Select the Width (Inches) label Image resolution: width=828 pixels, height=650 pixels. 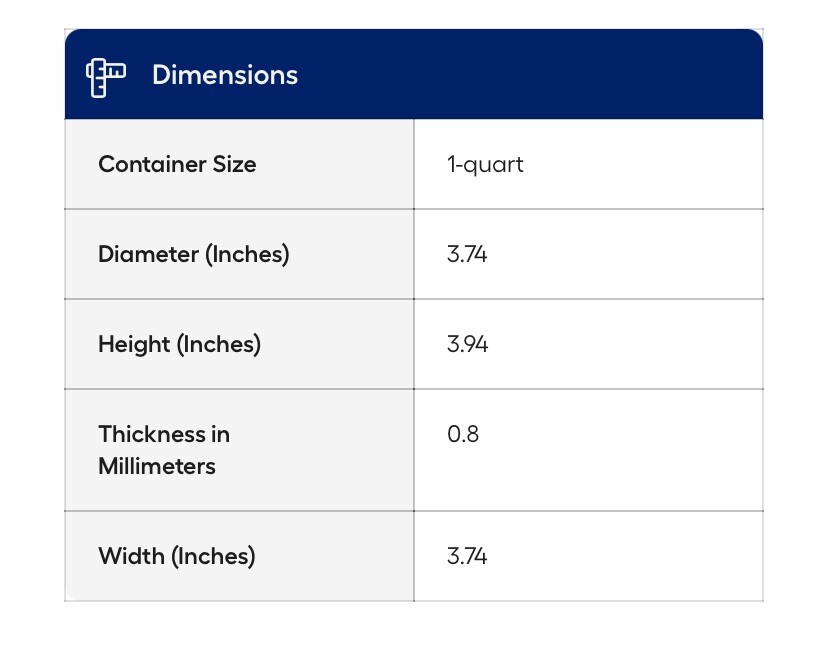click(177, 557)
